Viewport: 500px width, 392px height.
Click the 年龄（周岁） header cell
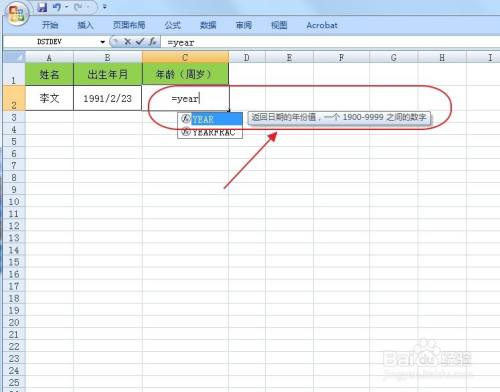[x=185, y=74]
